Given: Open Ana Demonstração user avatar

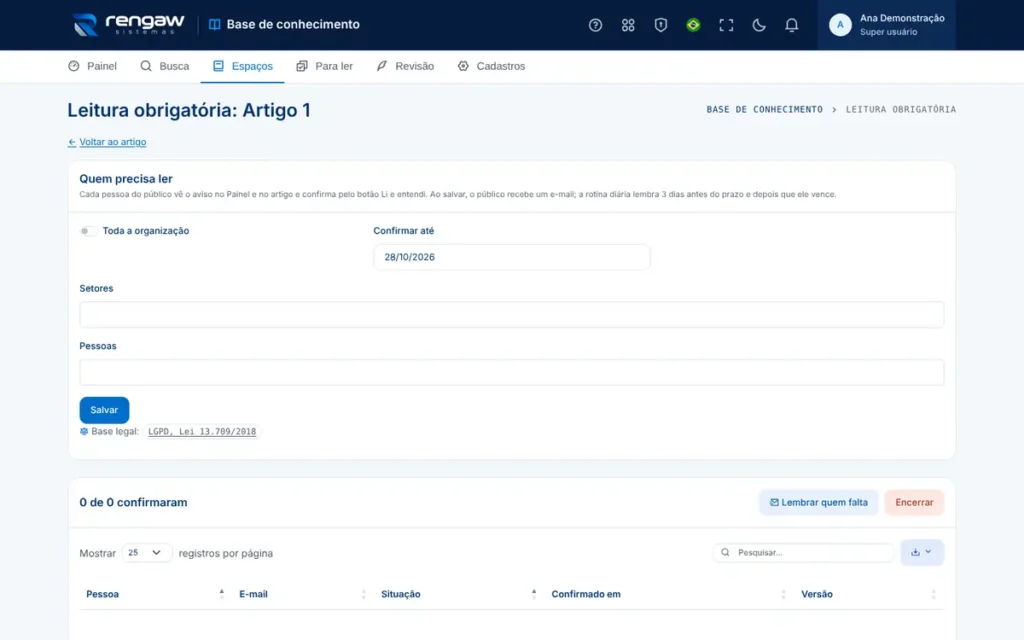Looking at the screenshot, I should click(840, 25).
